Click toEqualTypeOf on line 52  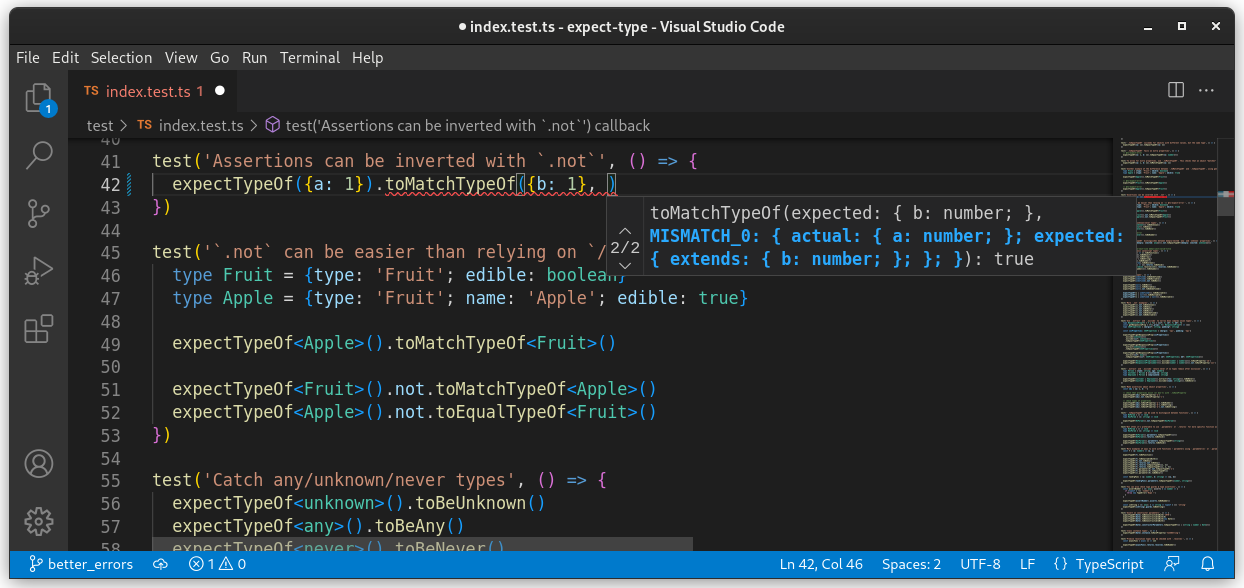click(x=500, y=412)
